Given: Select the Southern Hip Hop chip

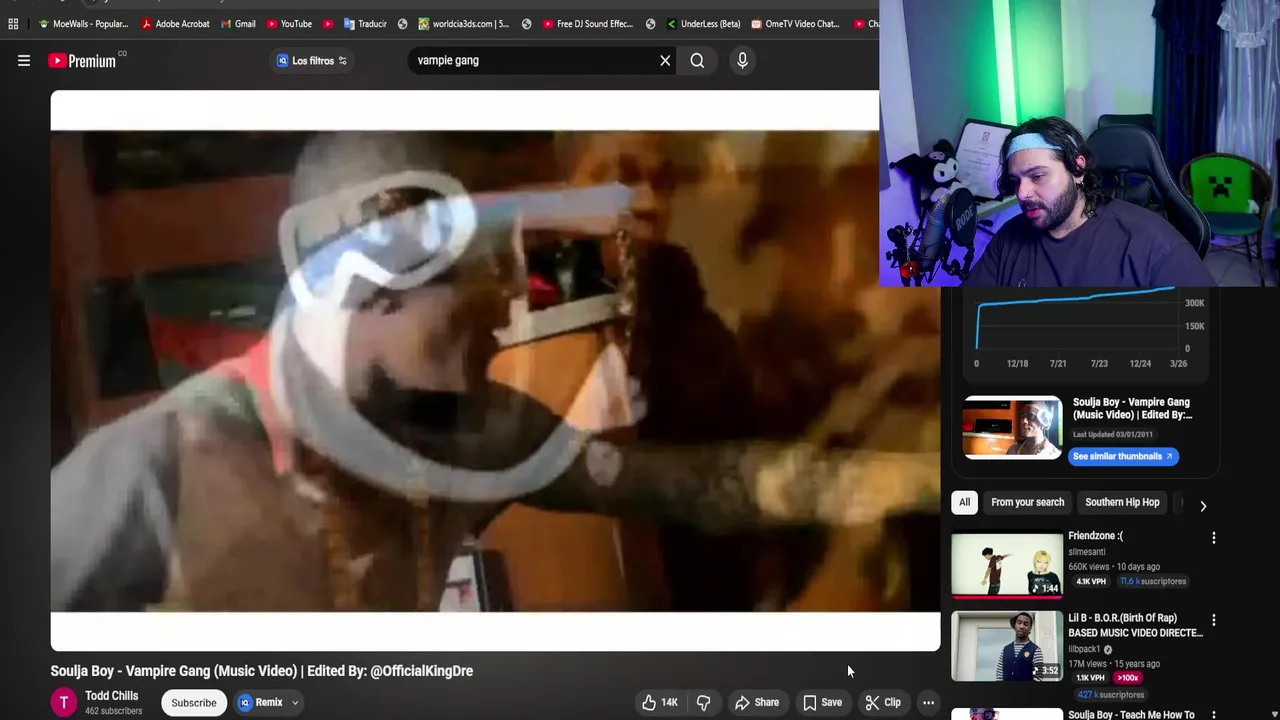Looking at the screenshot, I should (x=1122, y=502).
